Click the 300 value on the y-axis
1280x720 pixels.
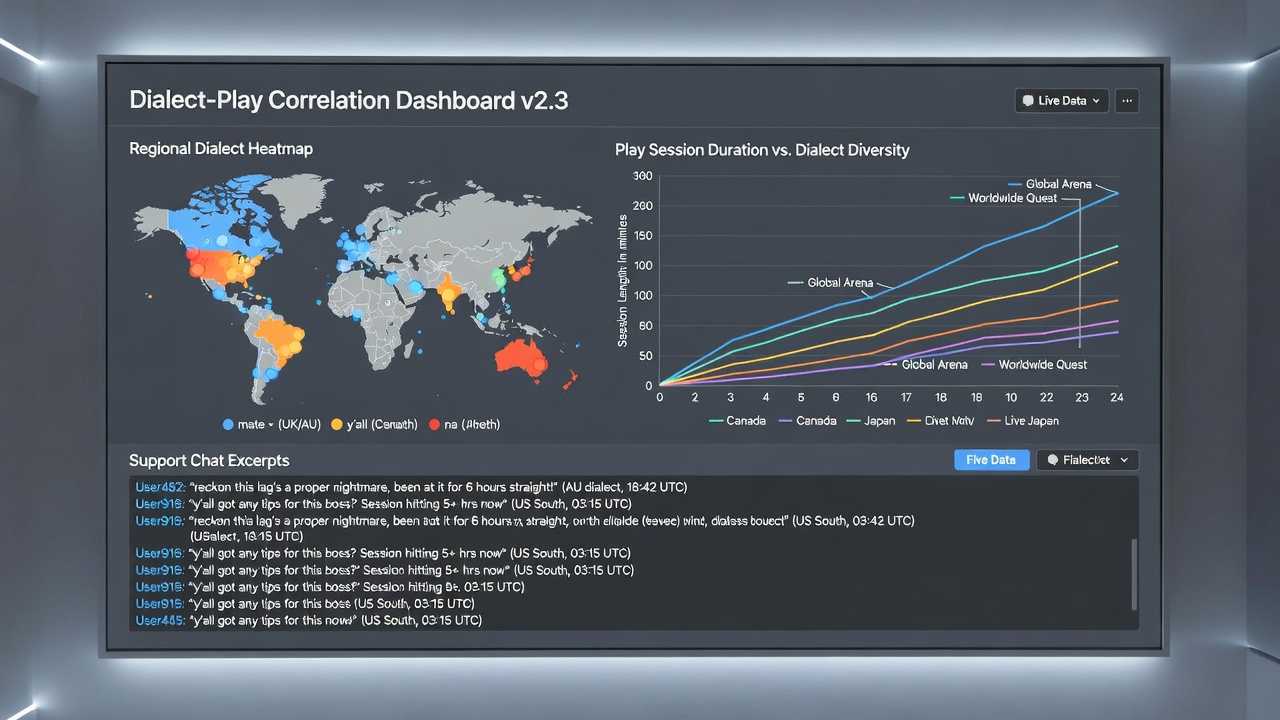pos(643,176)
